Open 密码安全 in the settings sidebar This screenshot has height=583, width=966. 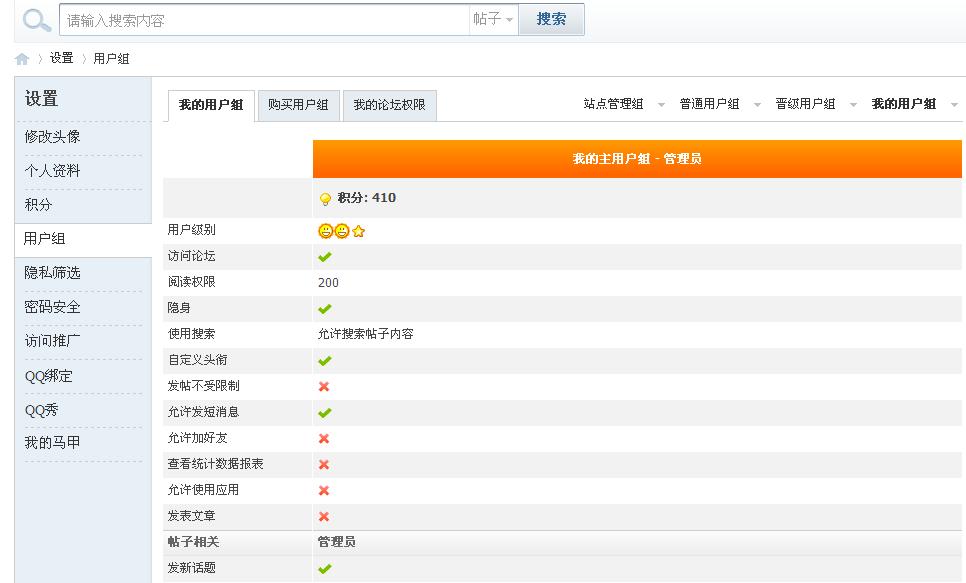52,307
